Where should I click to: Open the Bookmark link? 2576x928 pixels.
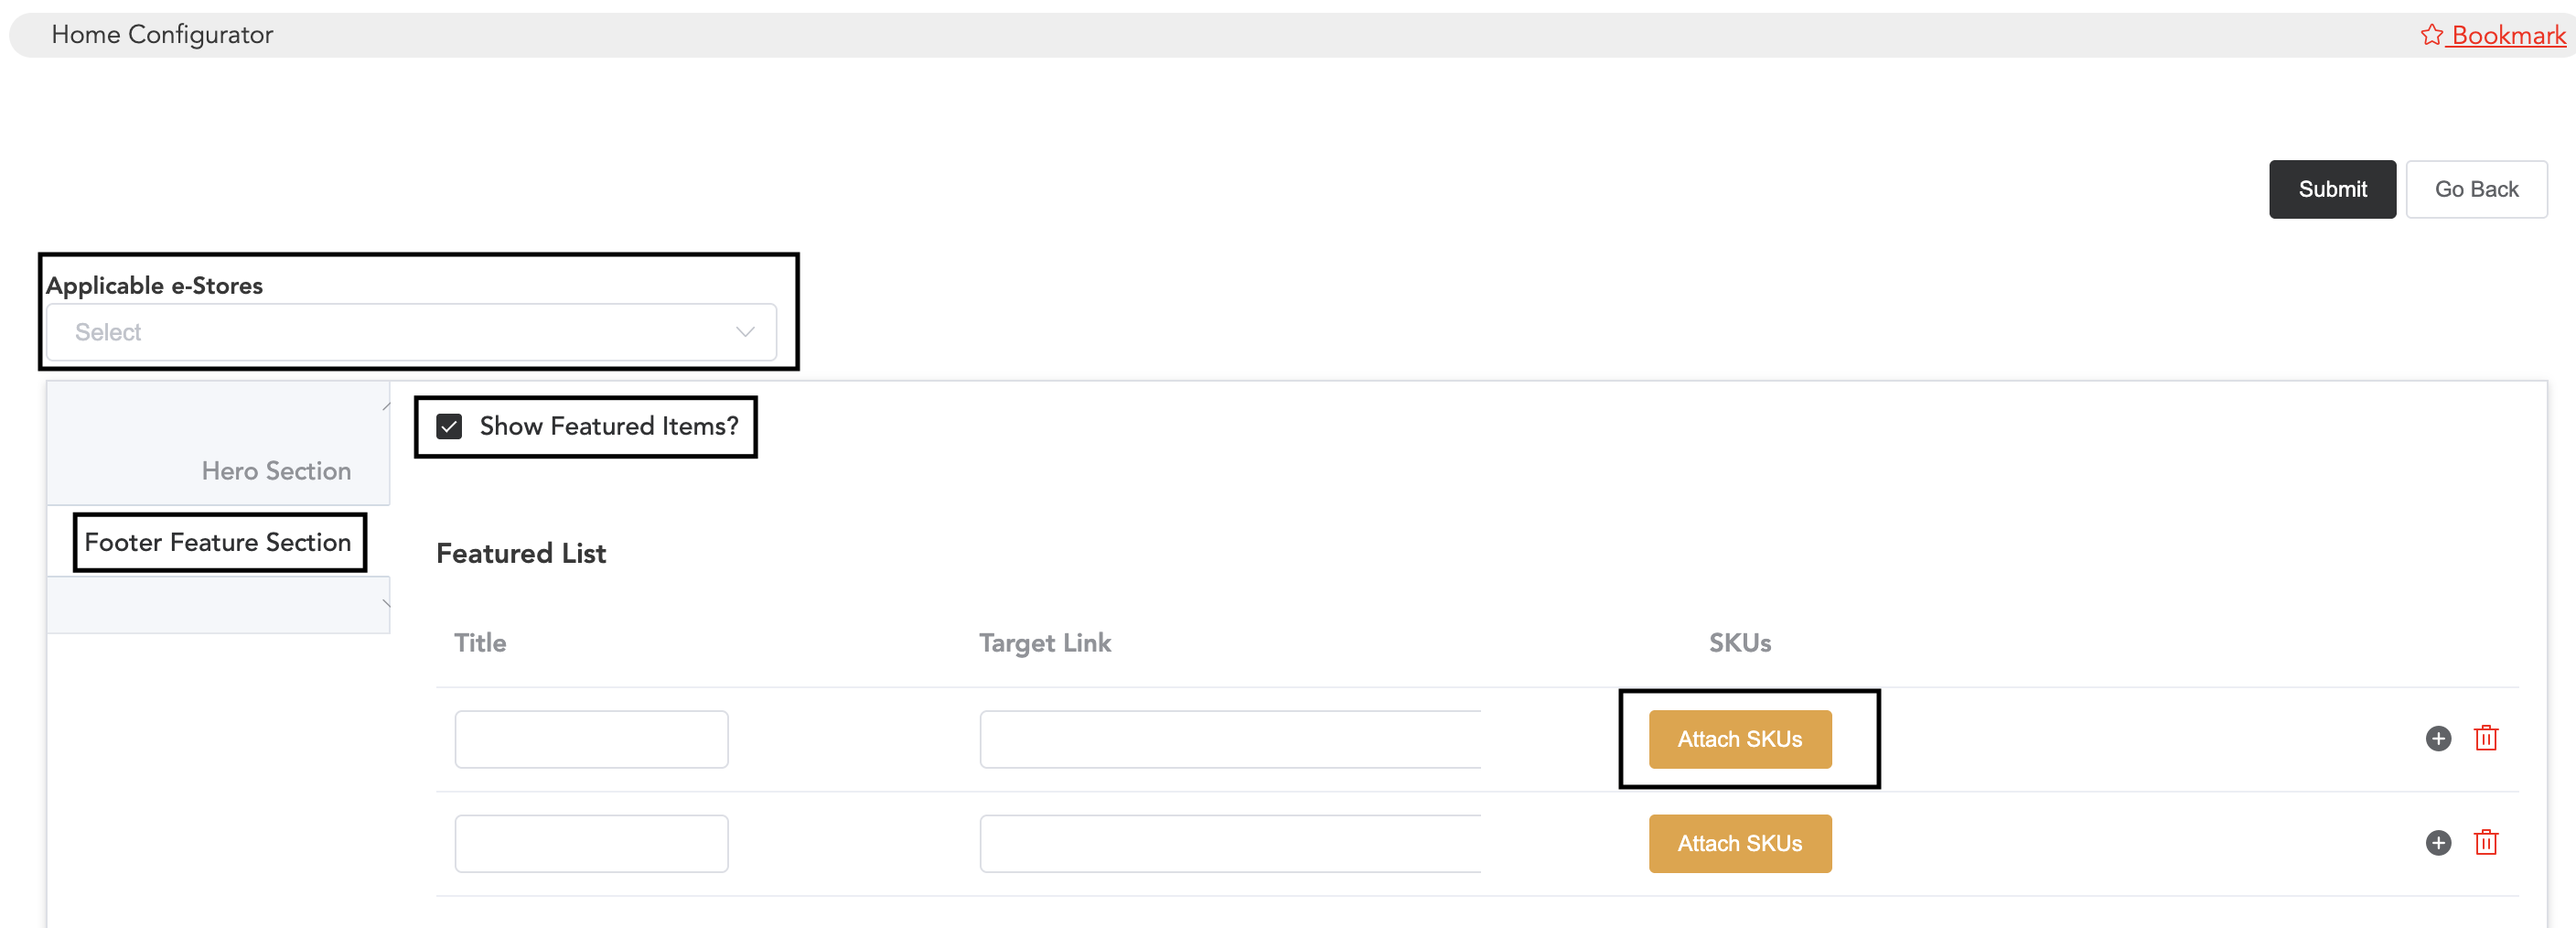2508,35
